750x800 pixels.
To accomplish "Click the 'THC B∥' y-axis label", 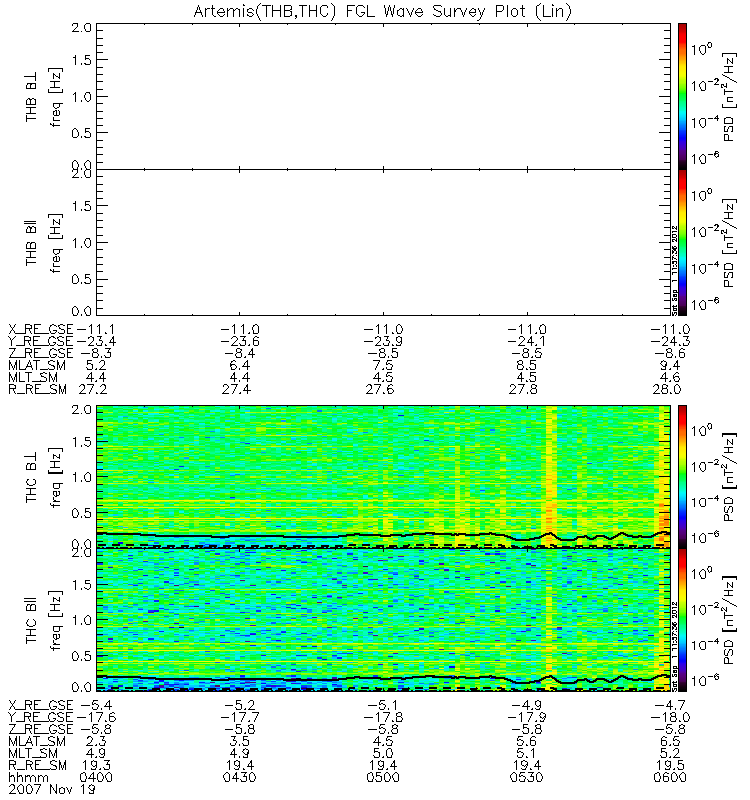I will [32, 620].
